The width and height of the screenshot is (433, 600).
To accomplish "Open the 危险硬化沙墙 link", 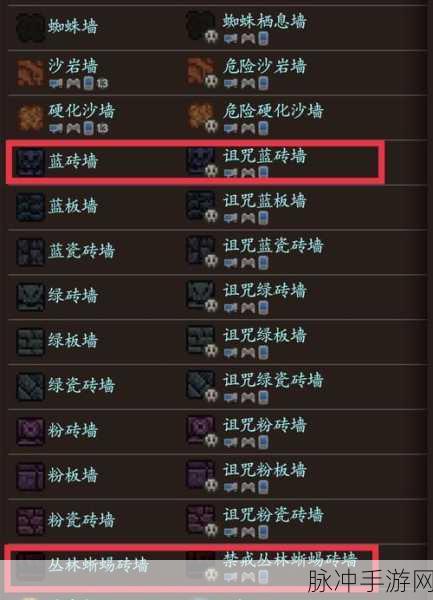I will coord(273,111).
